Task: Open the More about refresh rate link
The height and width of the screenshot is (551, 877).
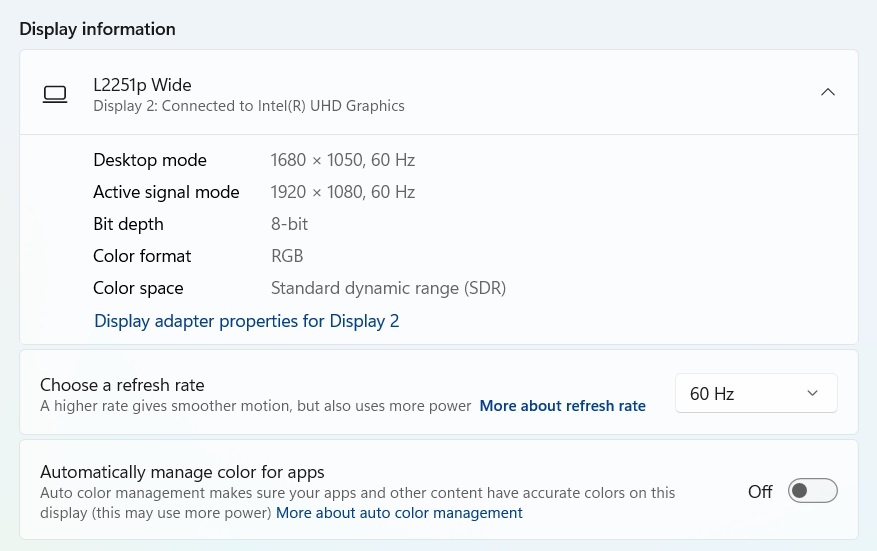Action: tap(562, 406)
